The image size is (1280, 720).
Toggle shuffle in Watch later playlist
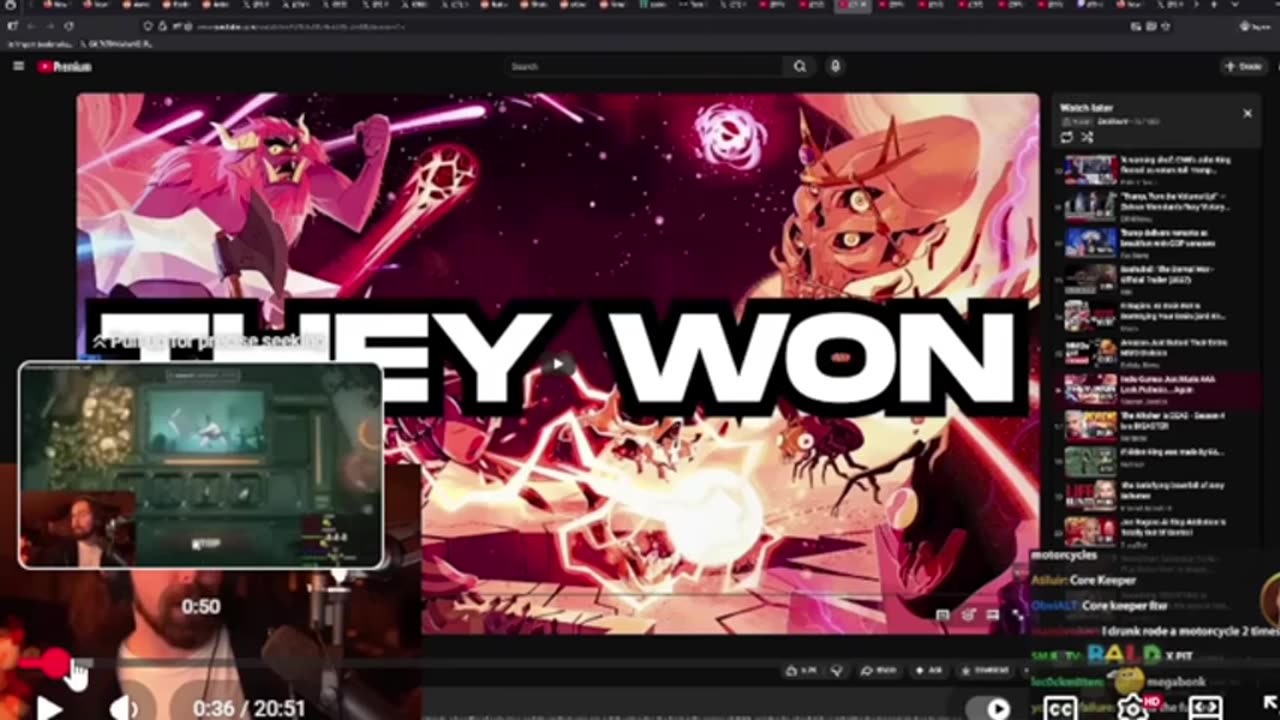point(1087,137)
